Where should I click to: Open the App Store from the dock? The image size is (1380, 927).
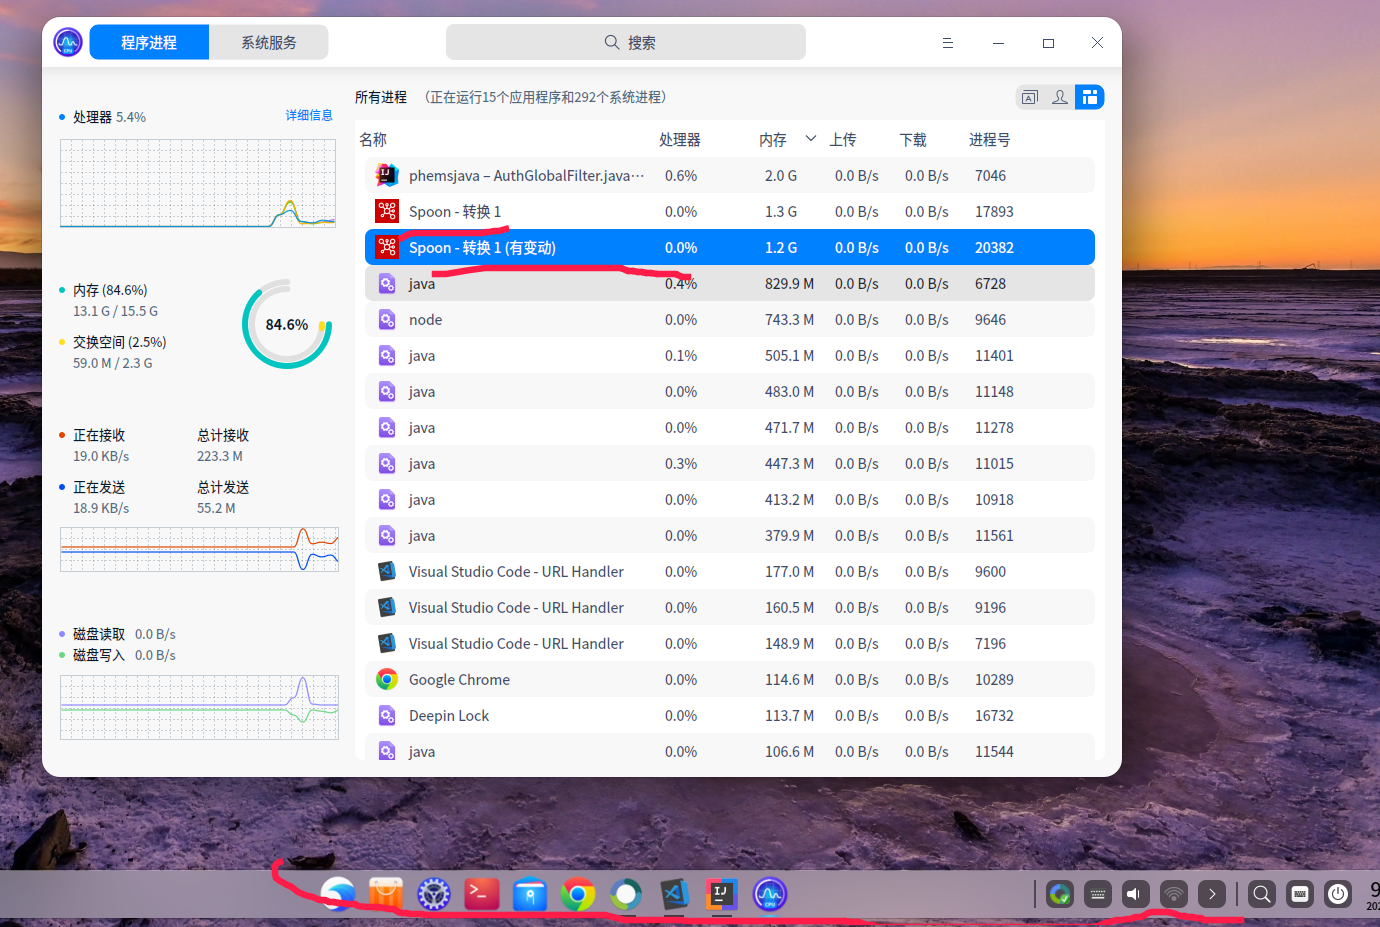[x=385, y=894]
